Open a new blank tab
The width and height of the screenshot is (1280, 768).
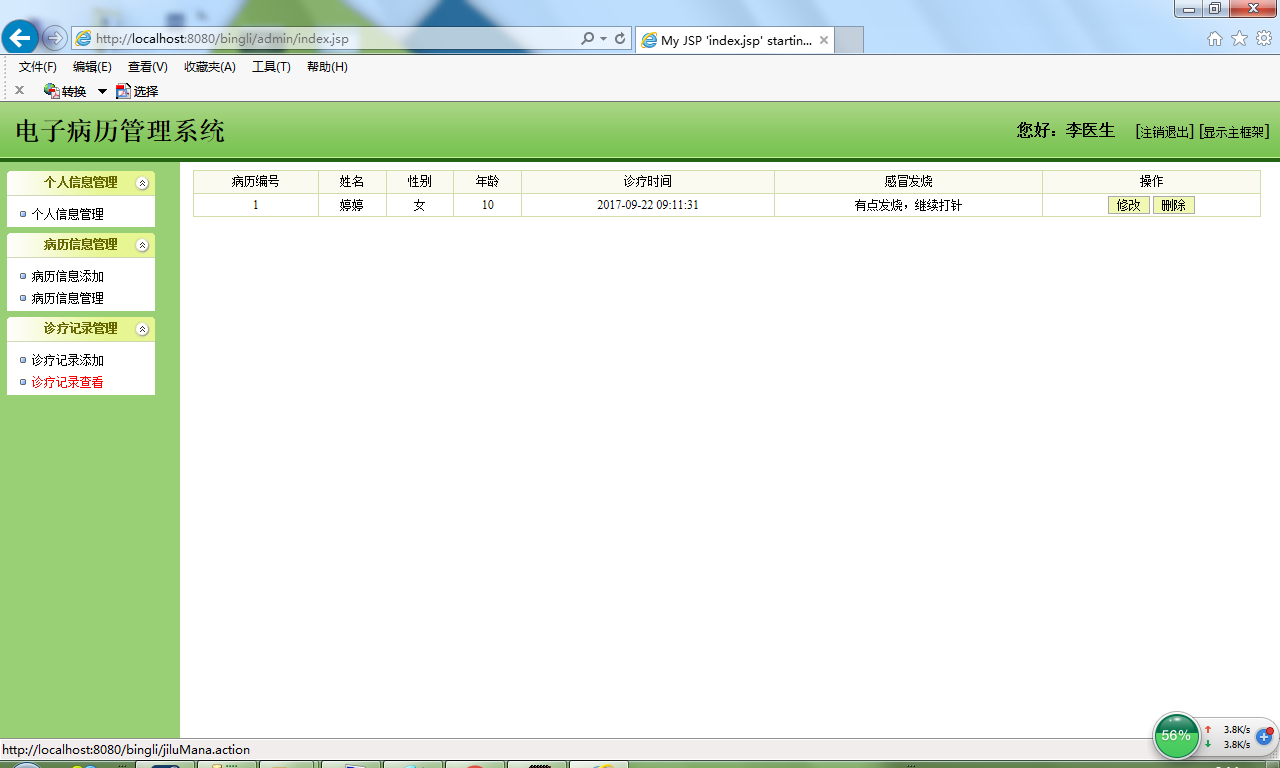[x=849, y=40]
